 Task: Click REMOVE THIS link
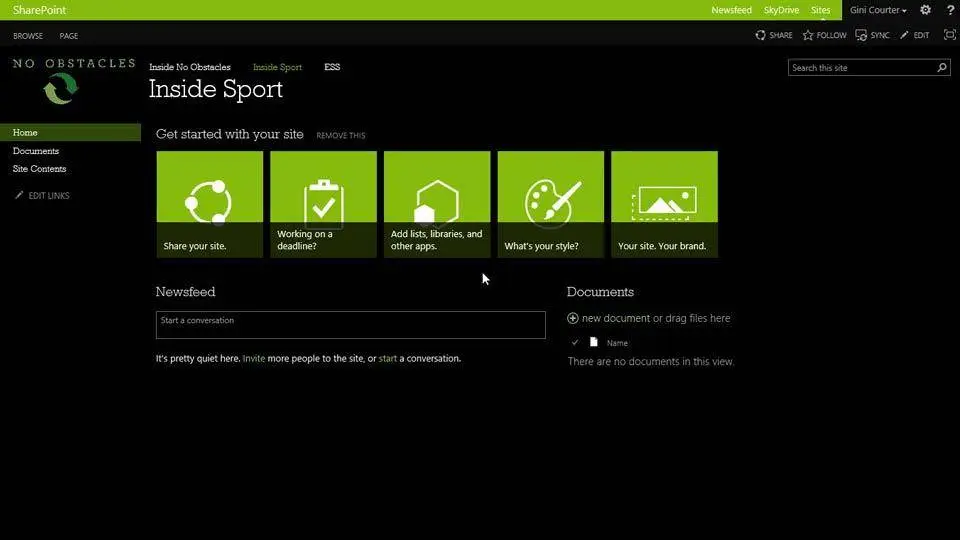click(x=341, y=135)
